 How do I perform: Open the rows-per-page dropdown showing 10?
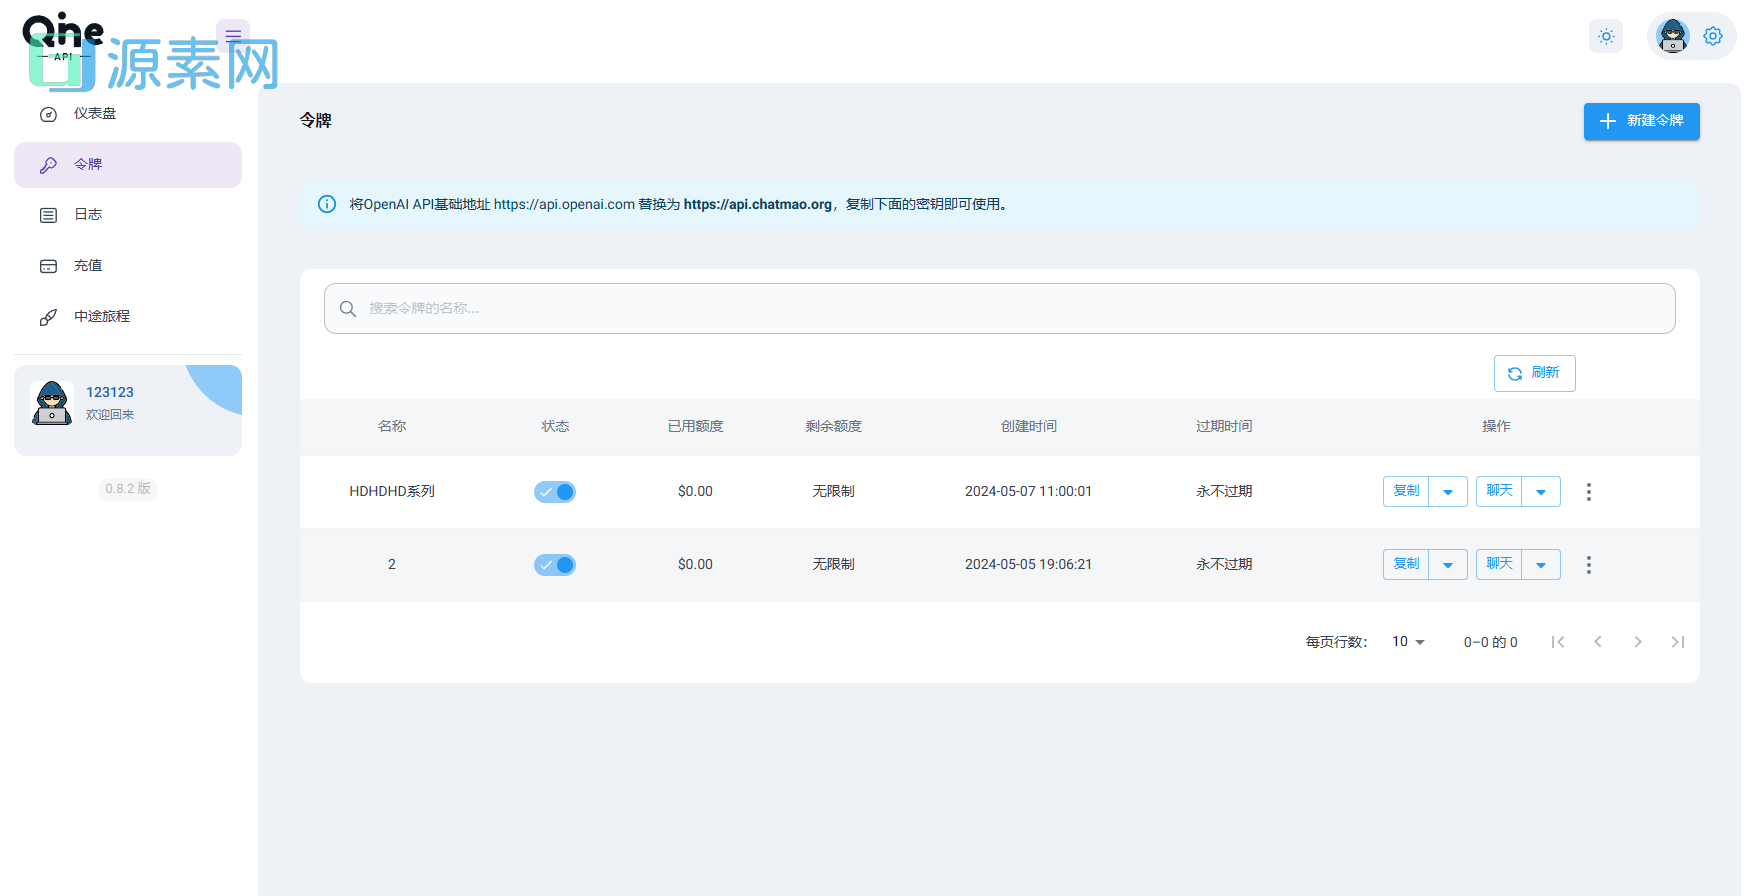coord(1408,642)
